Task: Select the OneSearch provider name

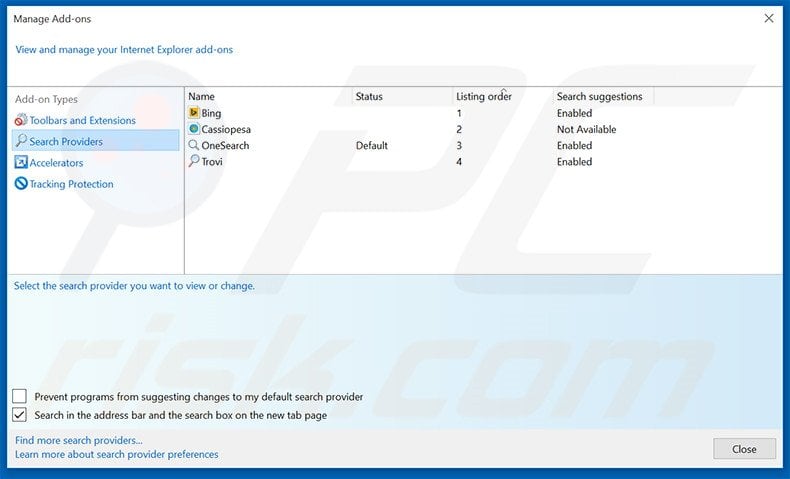Action: coord(225,146)
